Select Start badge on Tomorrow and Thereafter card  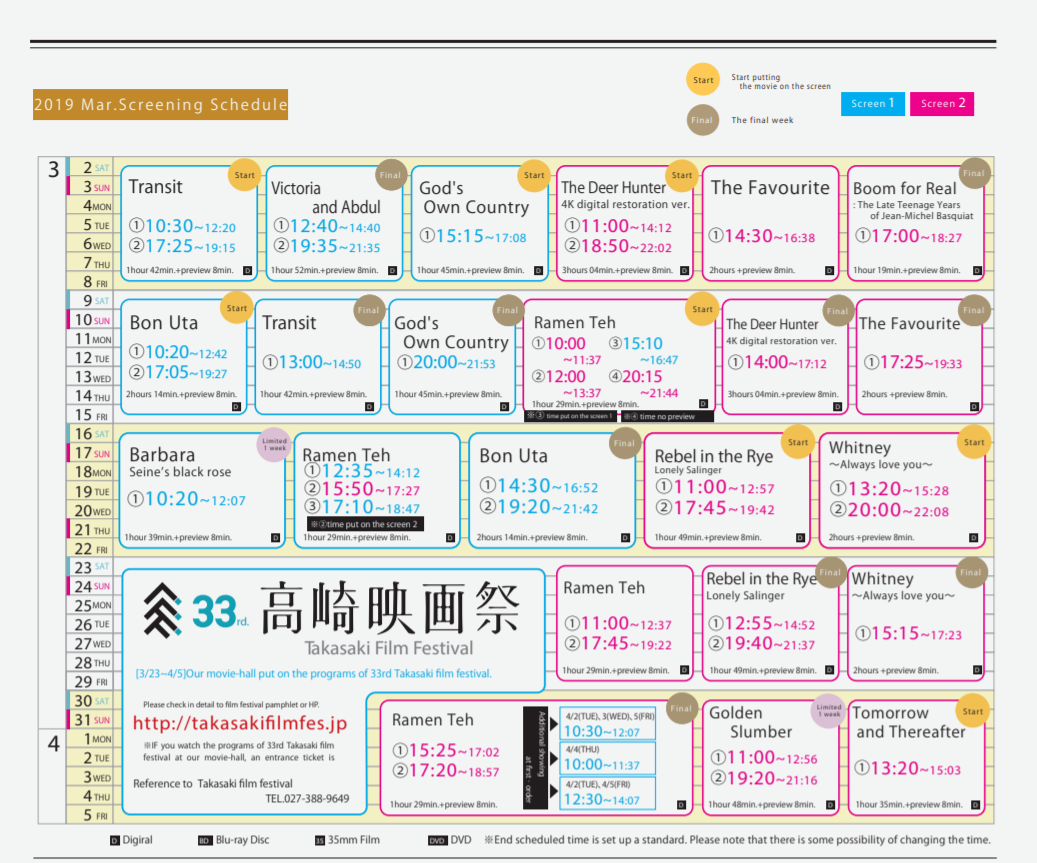point(972,712)
